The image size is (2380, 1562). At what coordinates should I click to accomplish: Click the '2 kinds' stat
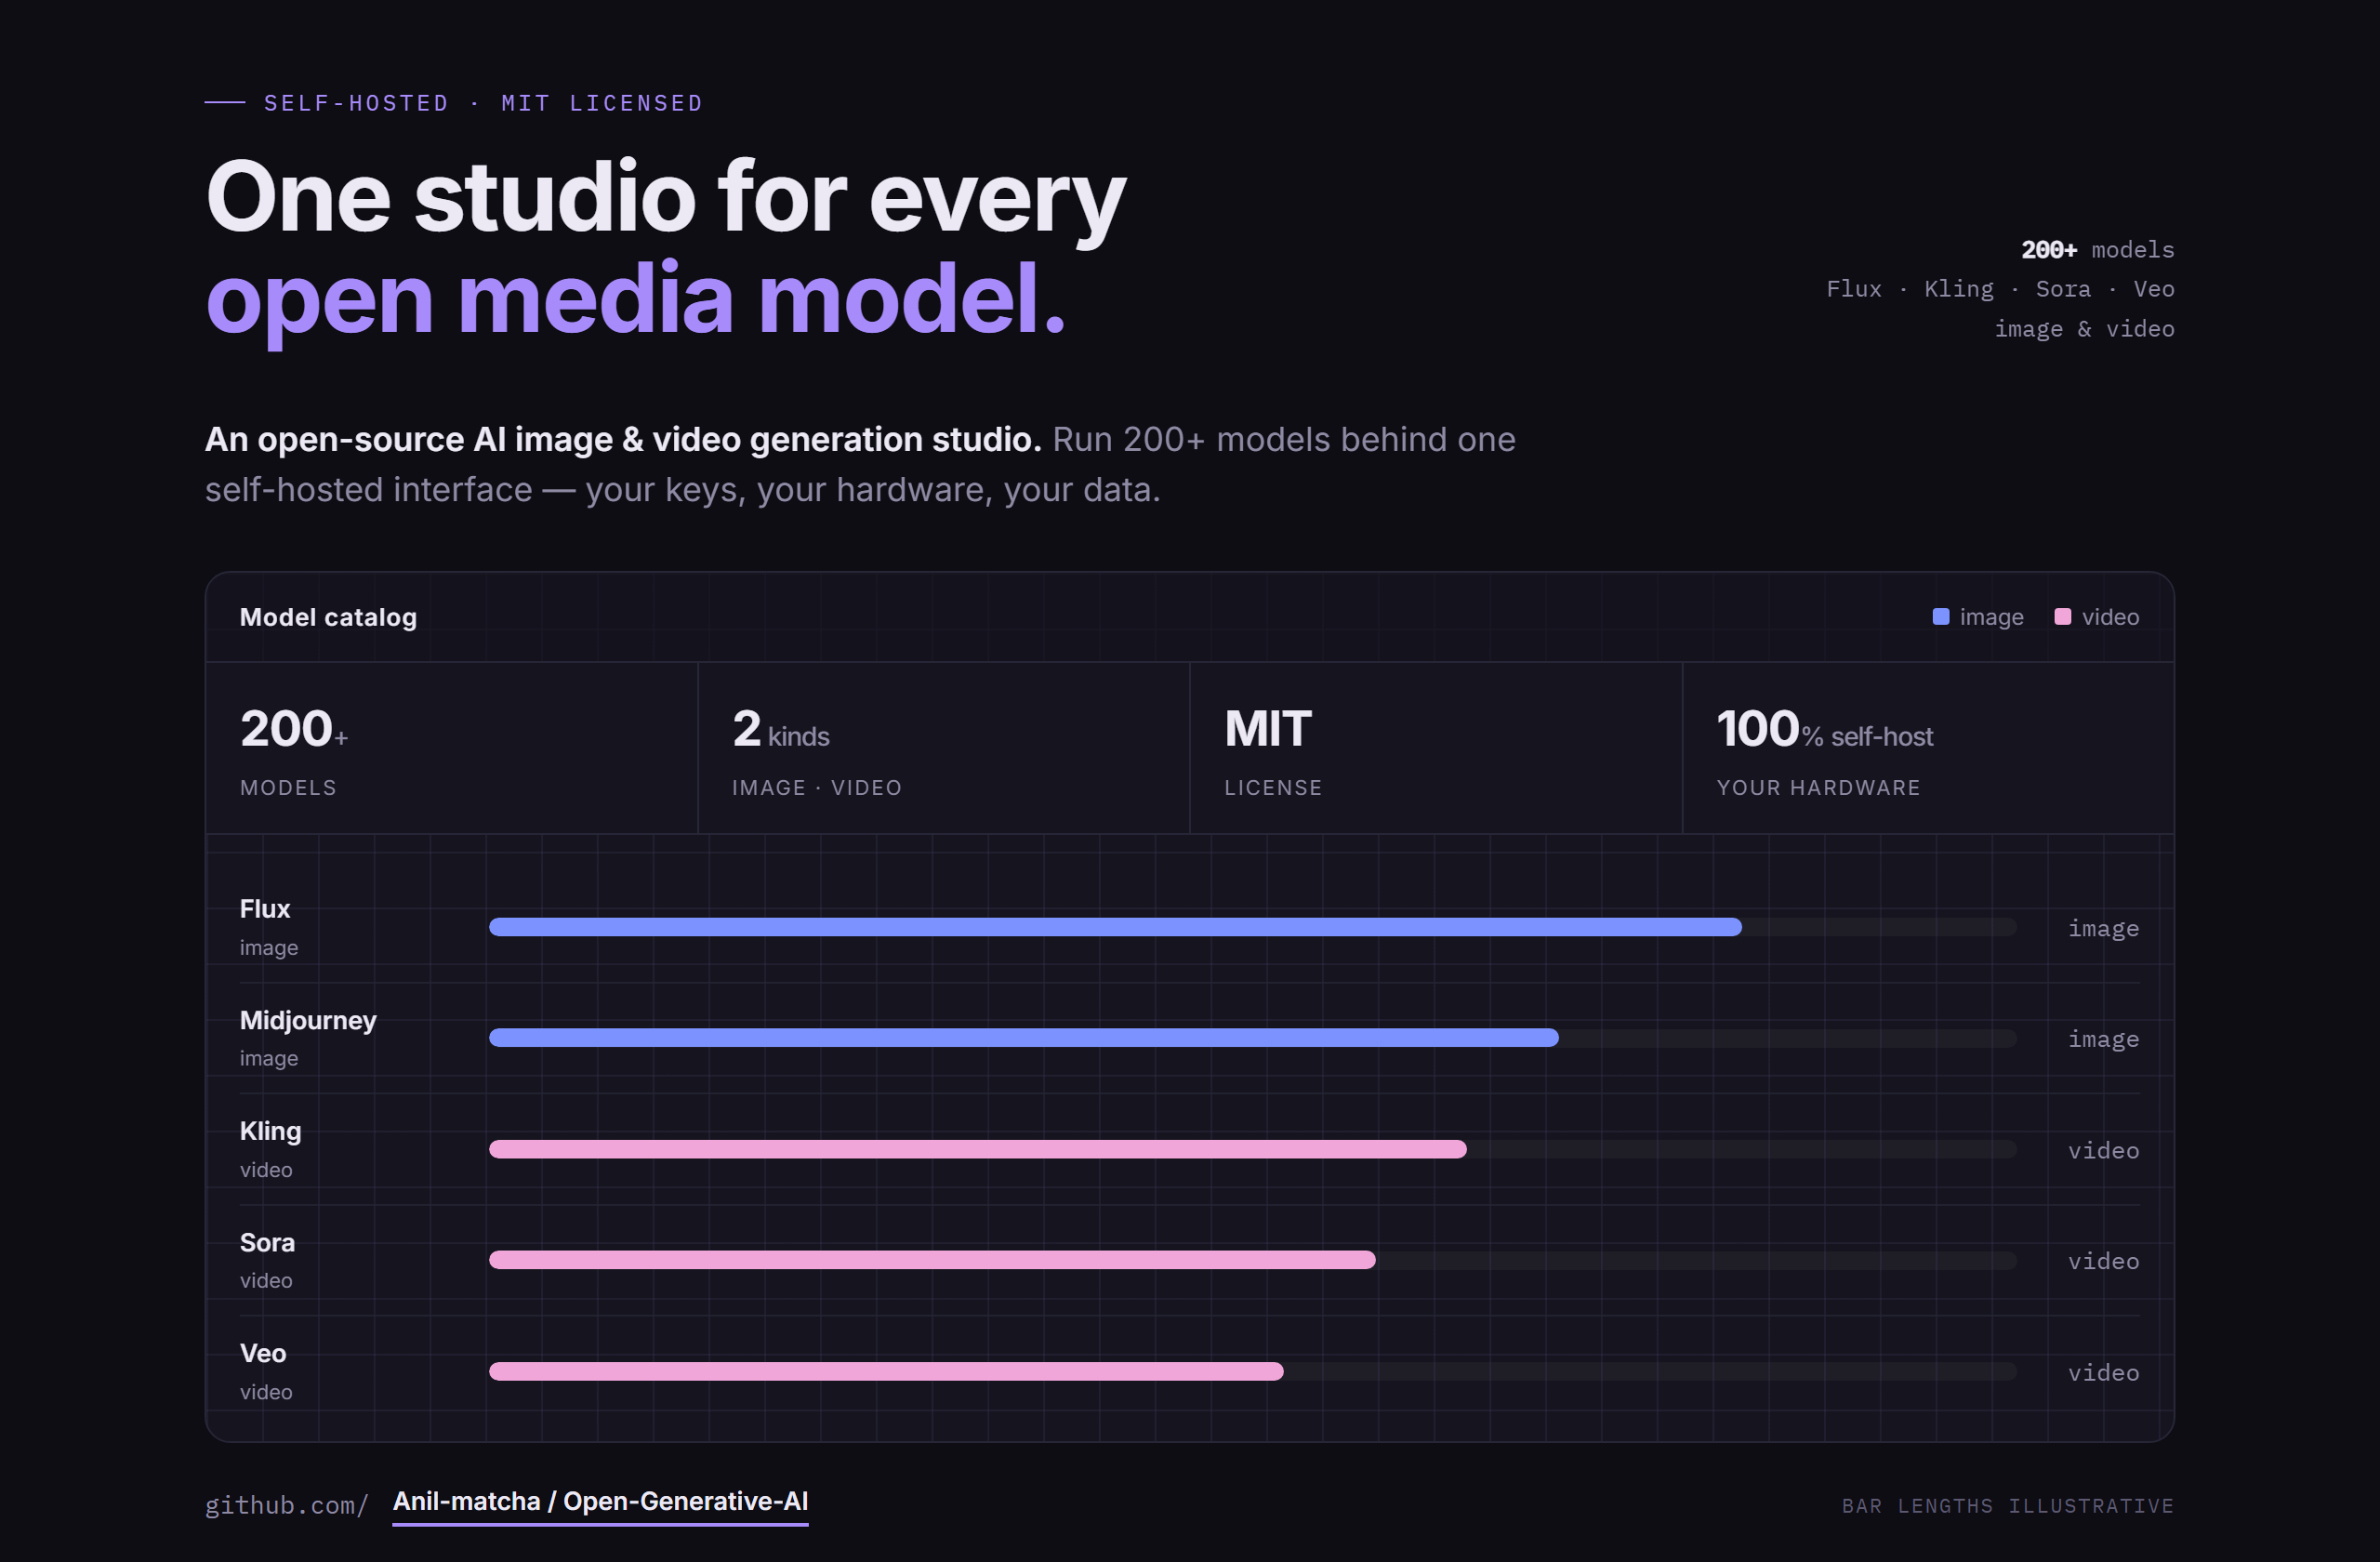click(781, 729)
